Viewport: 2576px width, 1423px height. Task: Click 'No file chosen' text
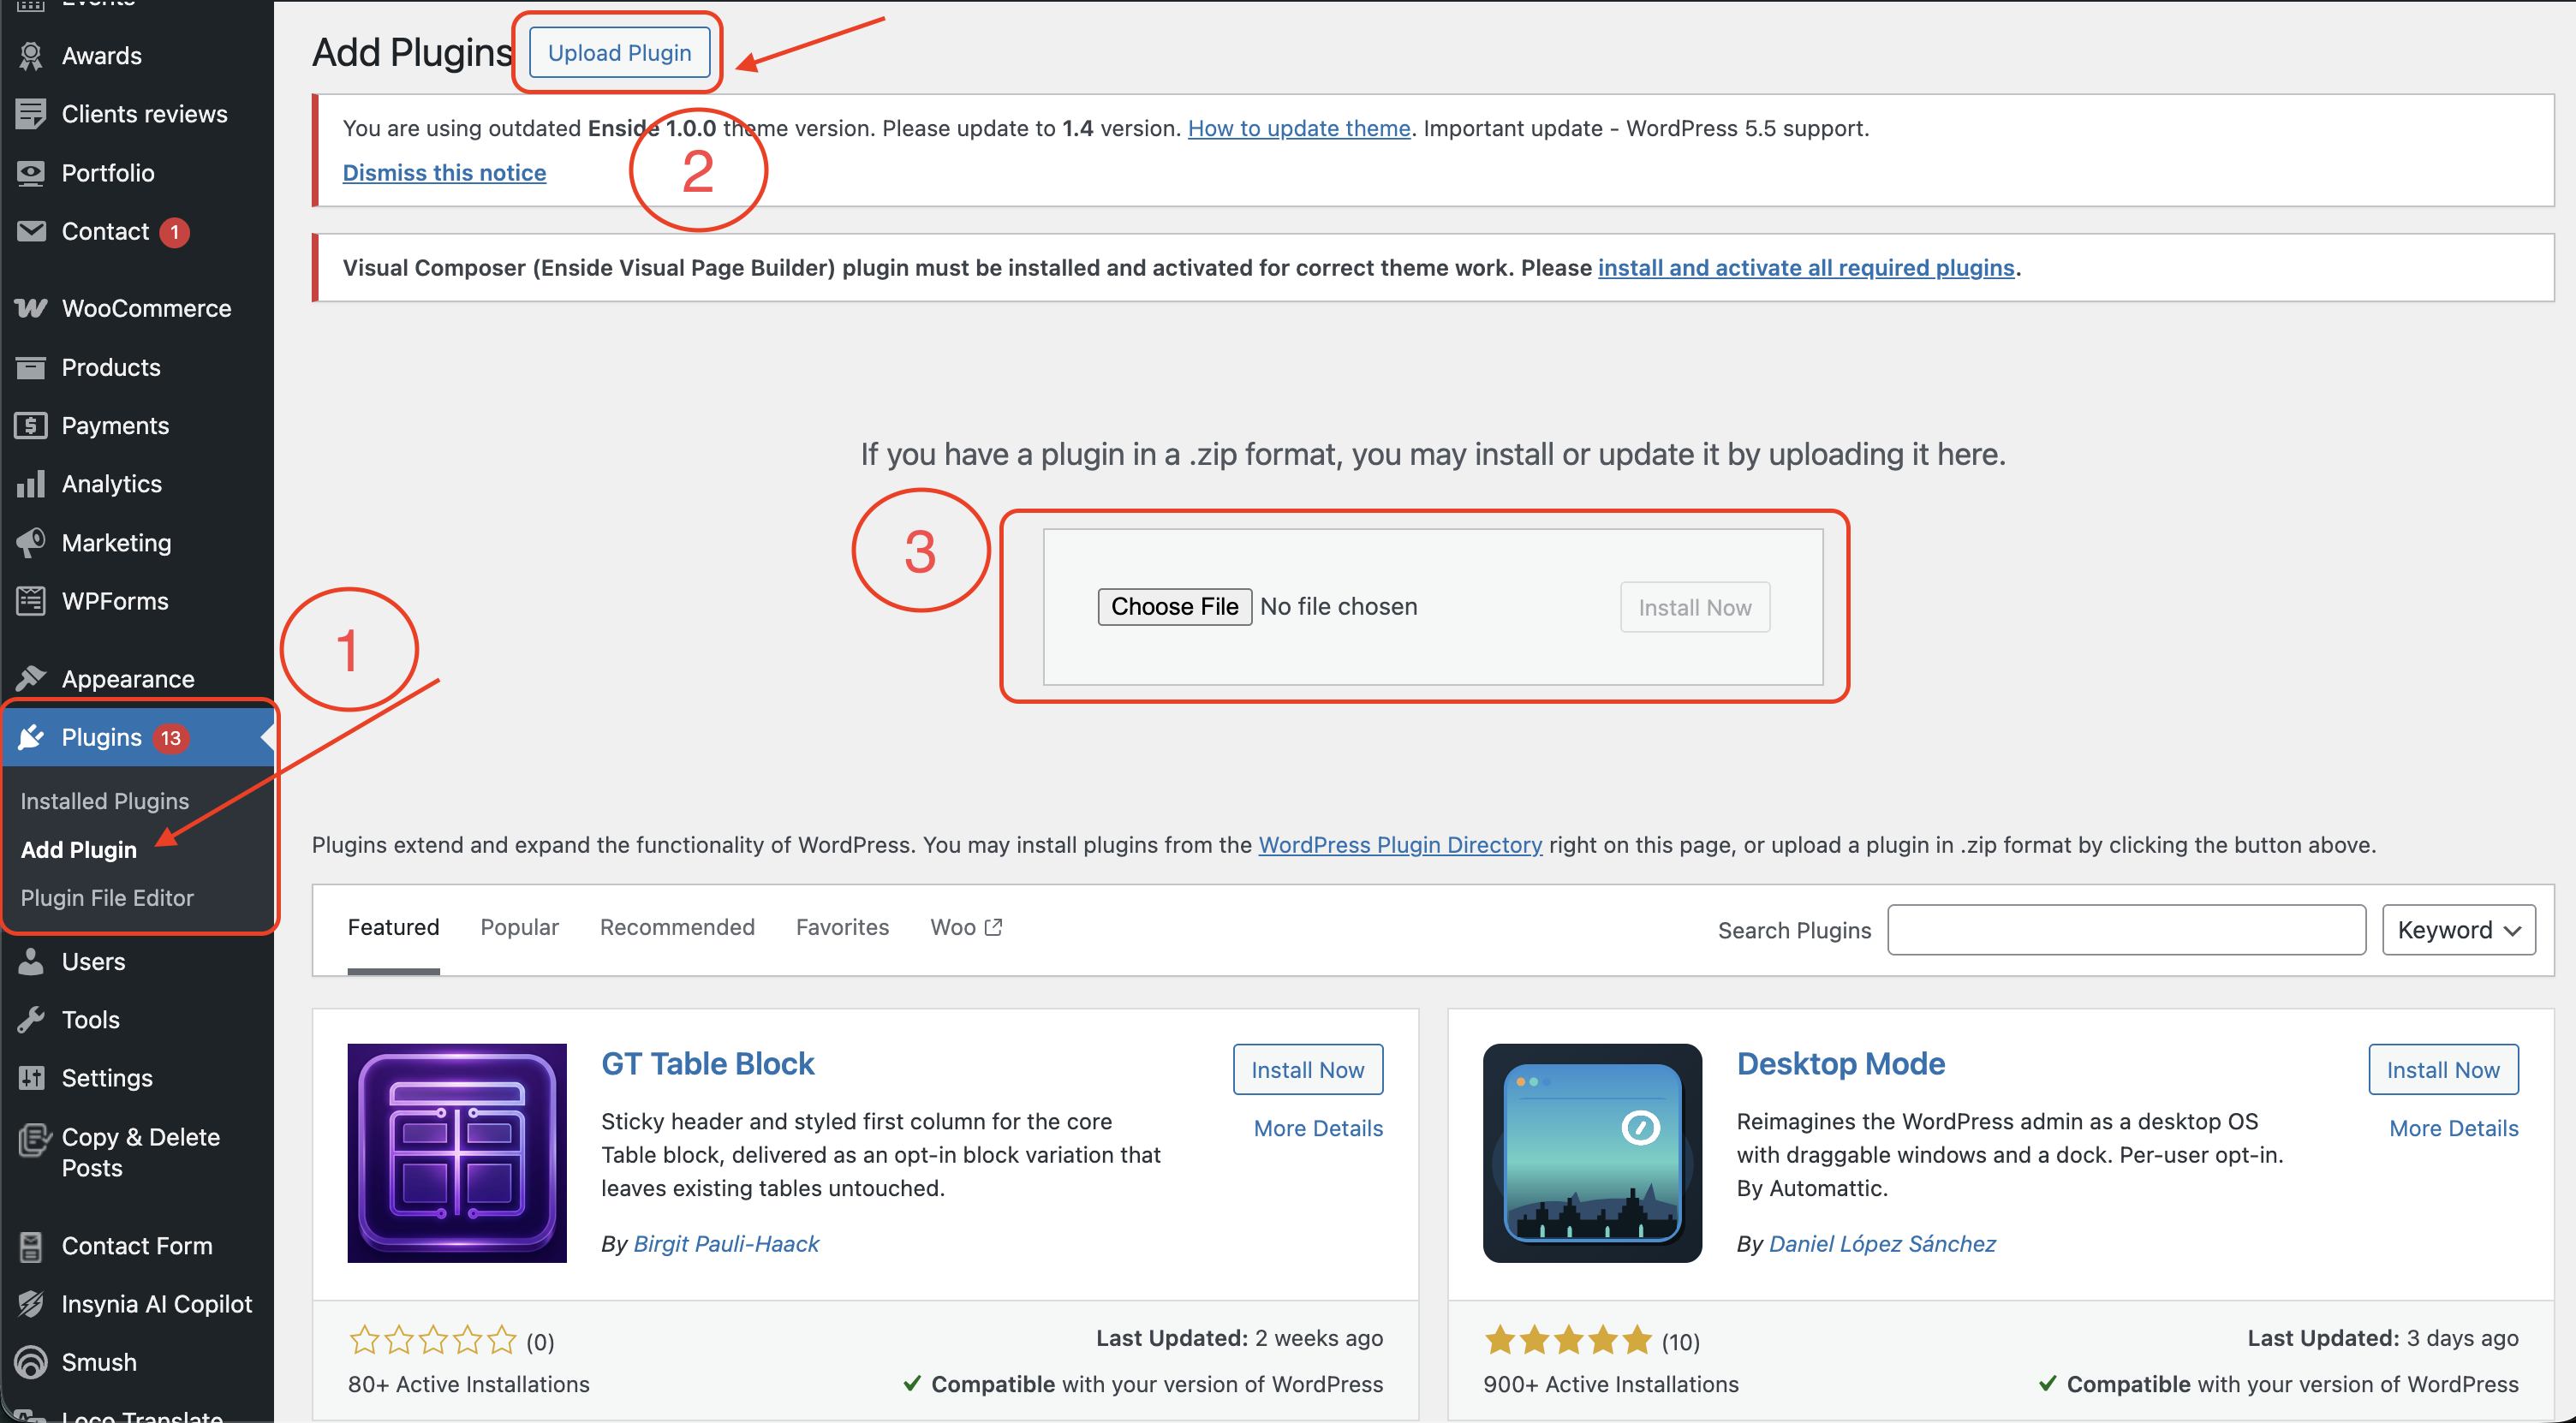(x=1338, y=606)
